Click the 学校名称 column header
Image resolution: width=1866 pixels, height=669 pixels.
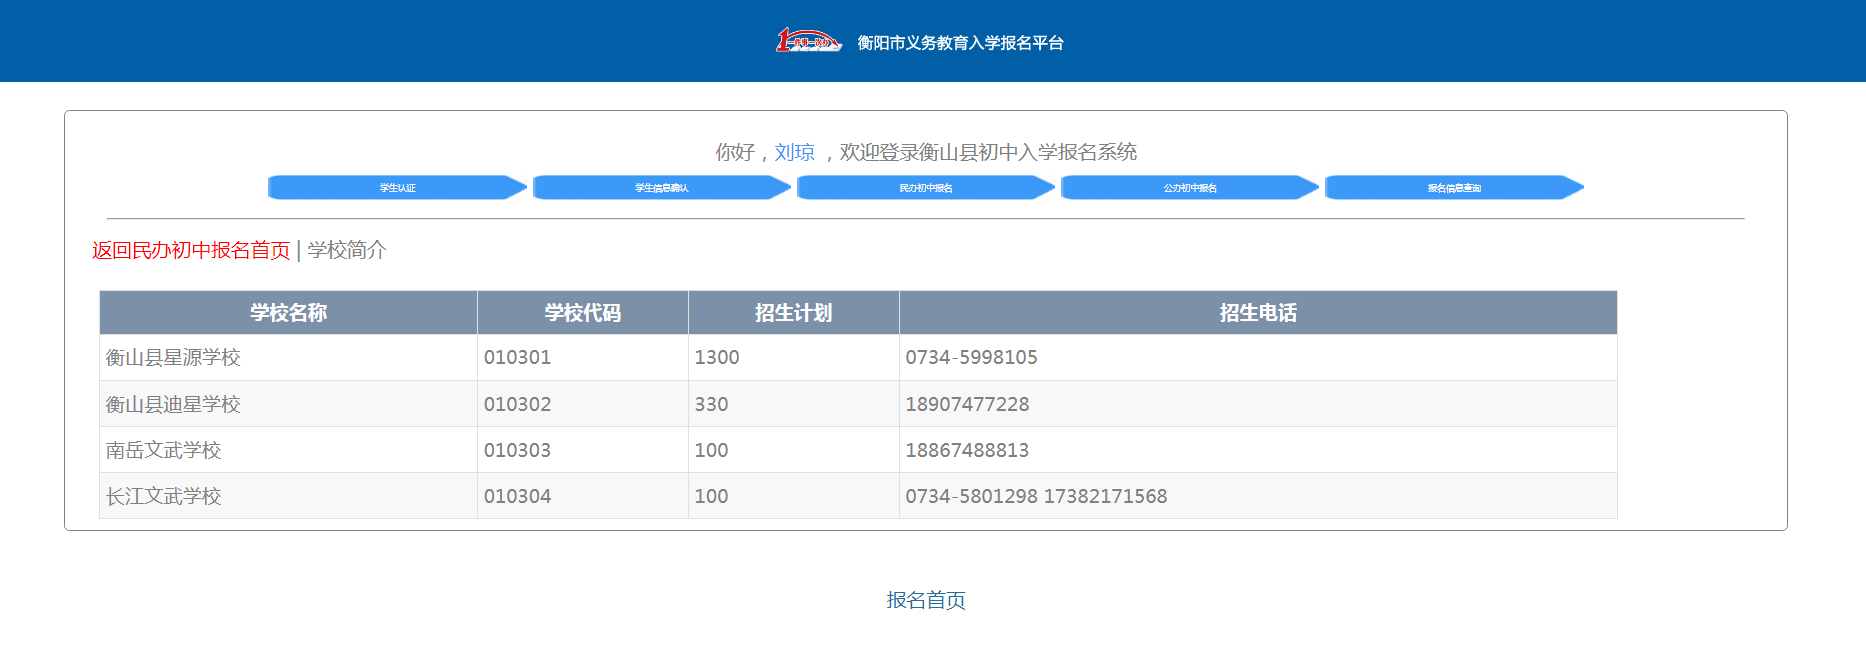[x=288, y=313]
